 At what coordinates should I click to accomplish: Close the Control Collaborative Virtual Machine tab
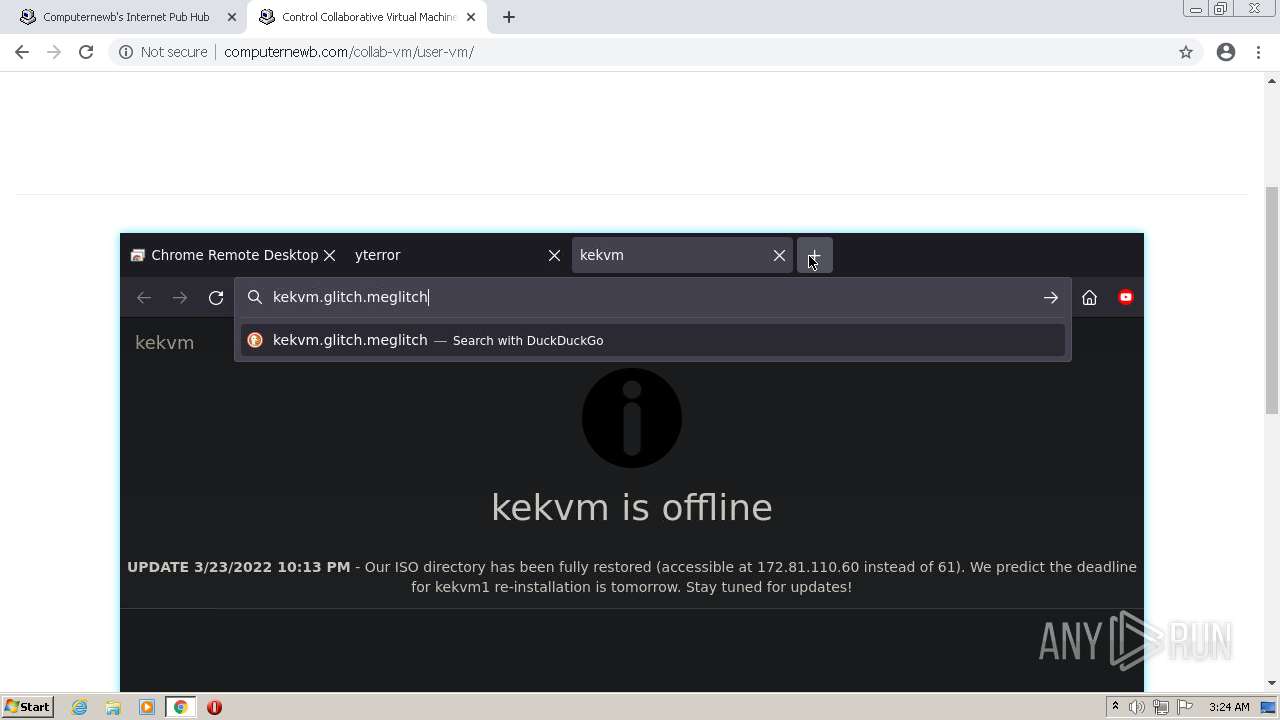click(471, 17)
